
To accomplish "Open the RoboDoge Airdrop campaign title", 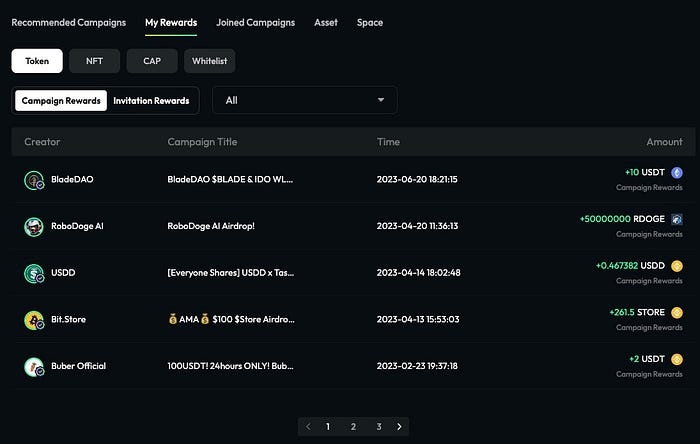I will (x=226, y=226).
